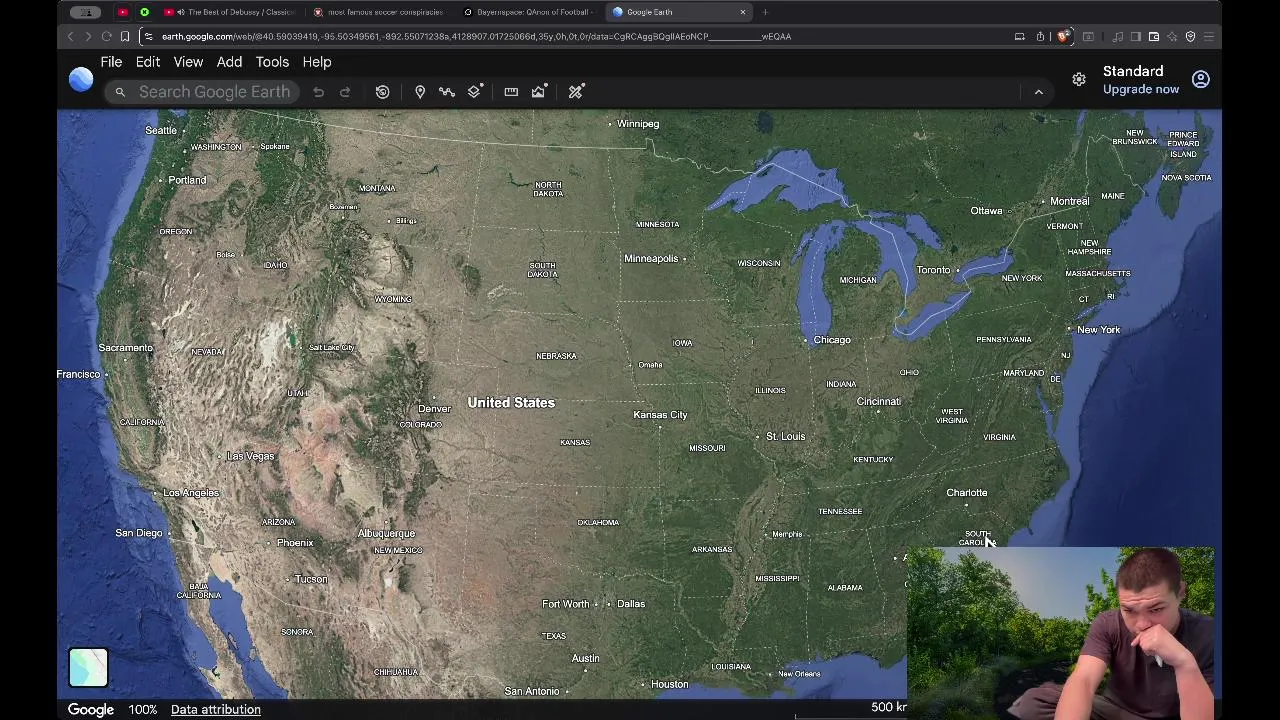Open the historical imagery clock tool

tap(382, 92)
